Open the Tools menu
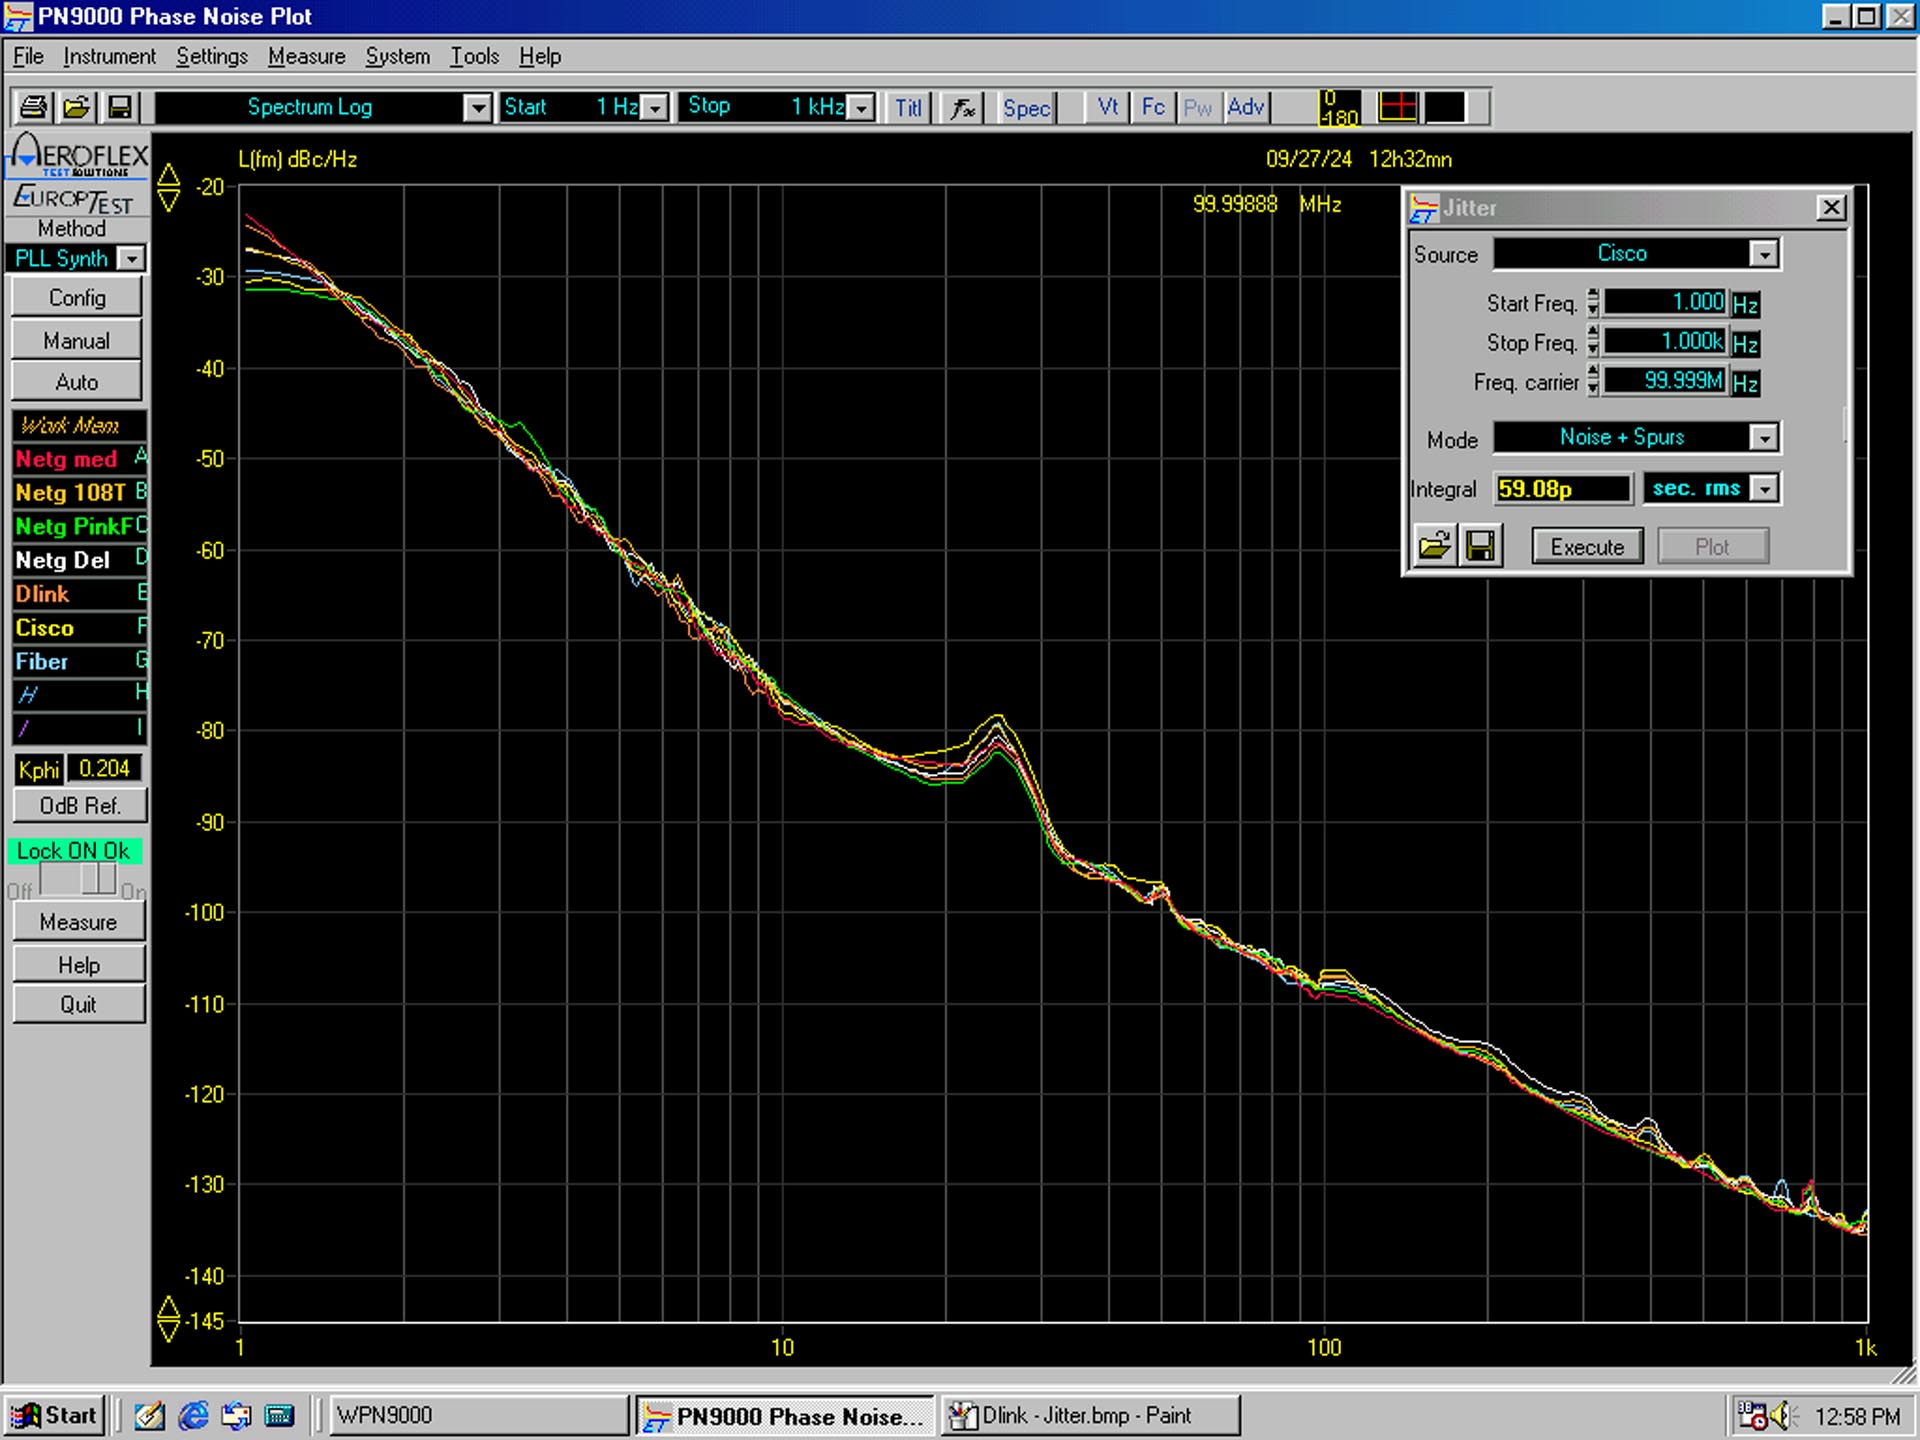This screenshot has height=1440, width=1920. (x=474, y=56)
